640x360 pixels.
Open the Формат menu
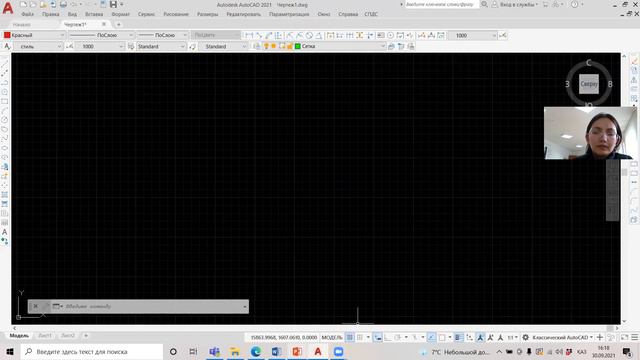tap(121, 14)
